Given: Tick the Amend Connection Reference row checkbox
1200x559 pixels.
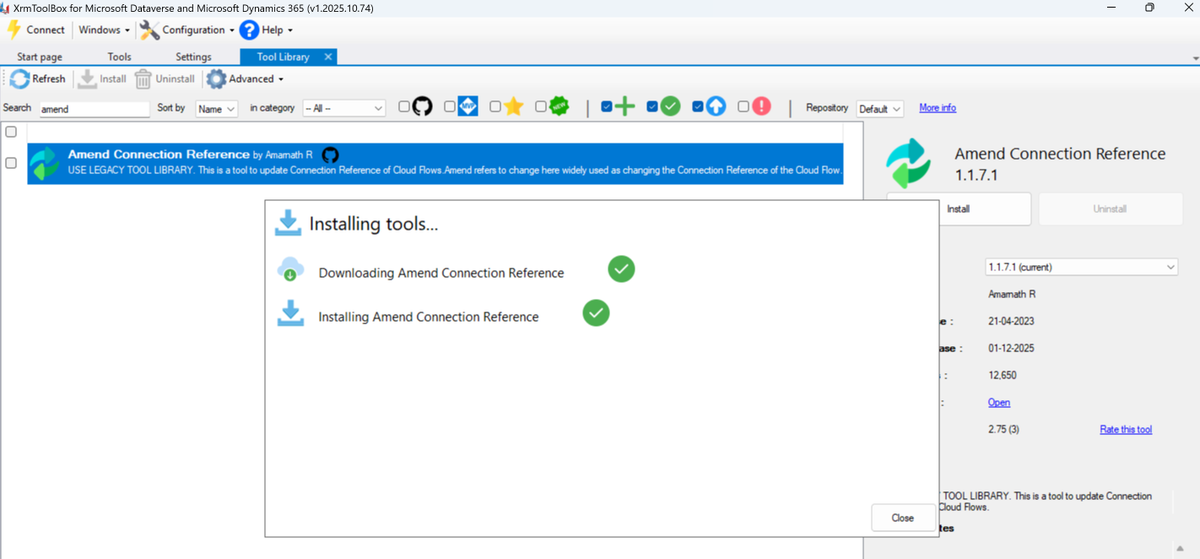Looking at the screenshot, I should 10,163.
